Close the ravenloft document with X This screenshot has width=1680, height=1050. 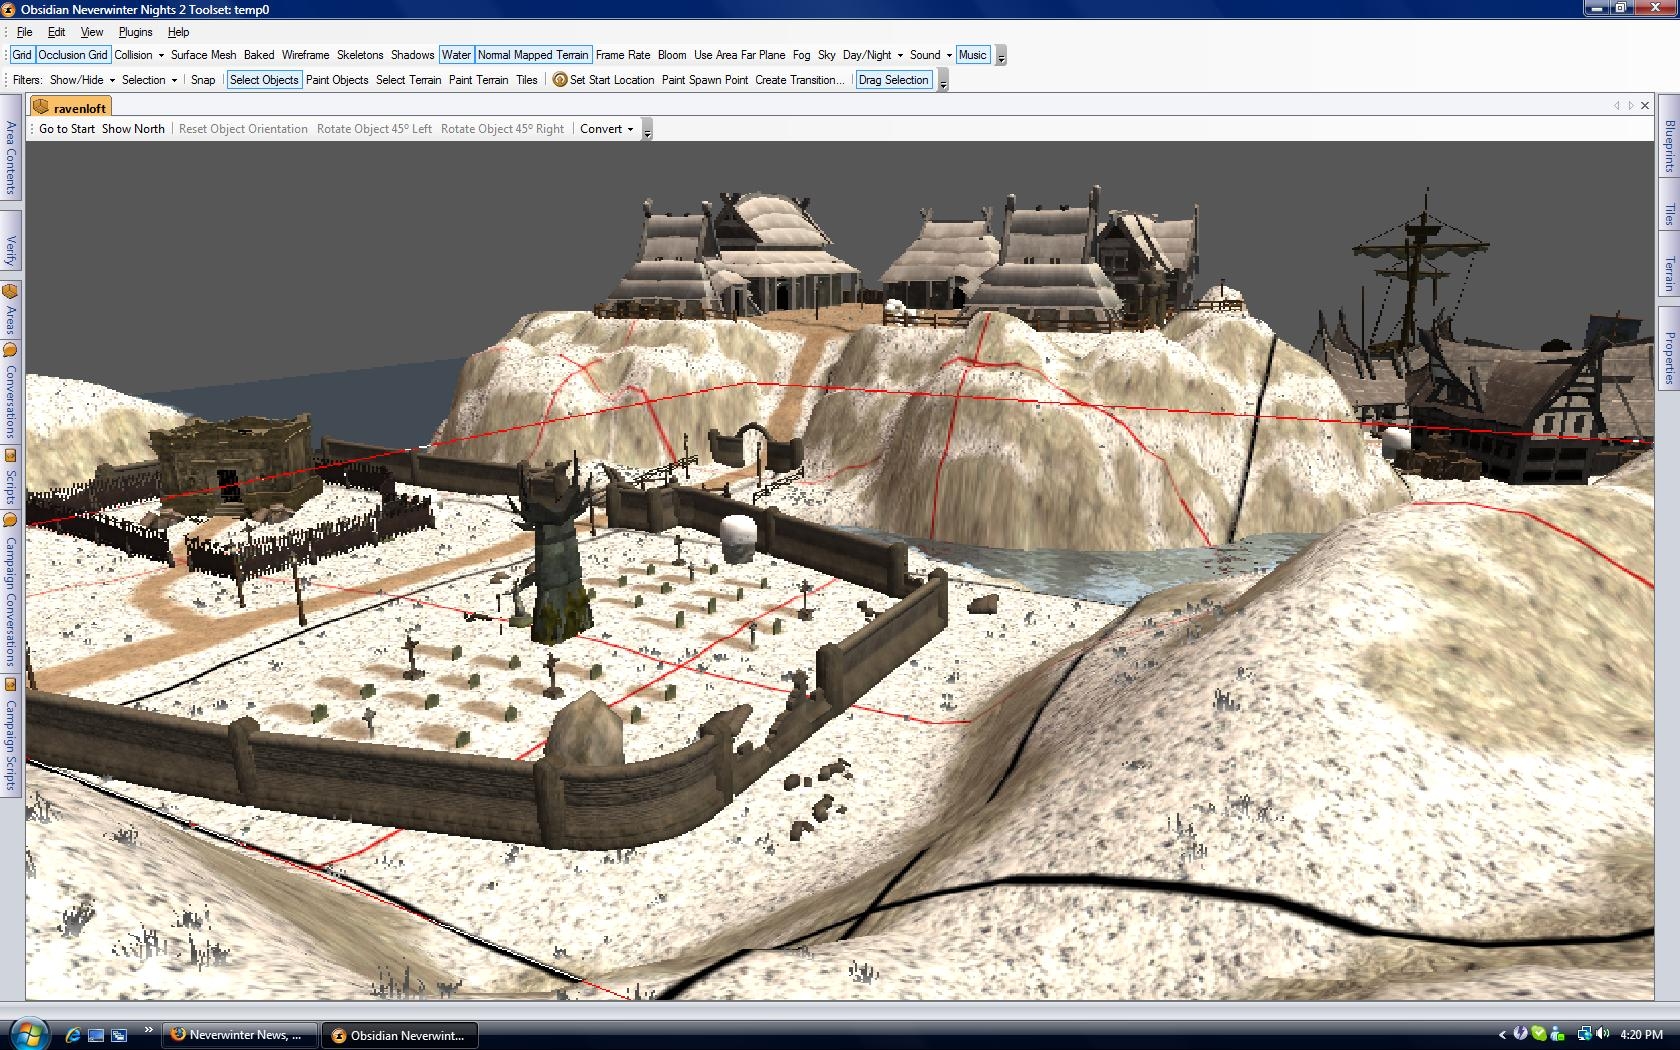coord(1645,106)
